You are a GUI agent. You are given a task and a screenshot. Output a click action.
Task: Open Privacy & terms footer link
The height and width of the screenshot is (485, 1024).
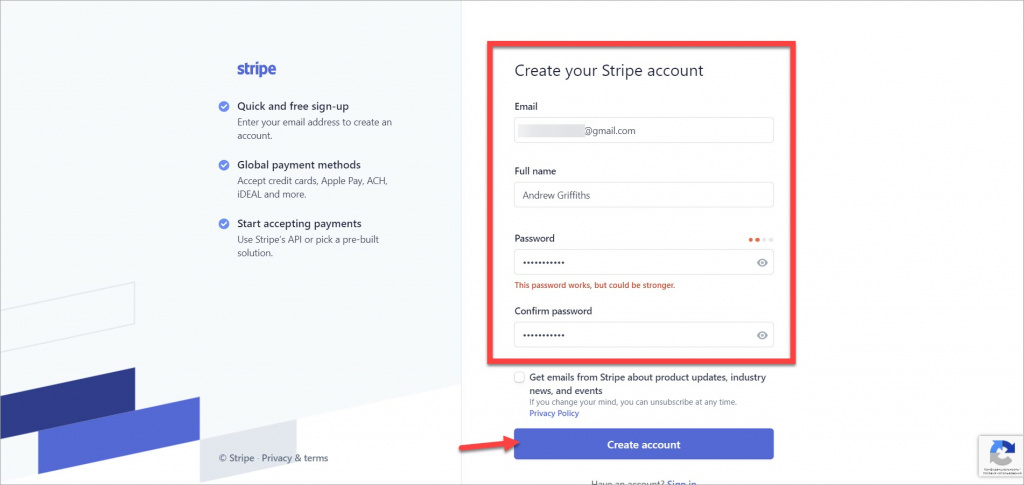[x=295, y=458]
